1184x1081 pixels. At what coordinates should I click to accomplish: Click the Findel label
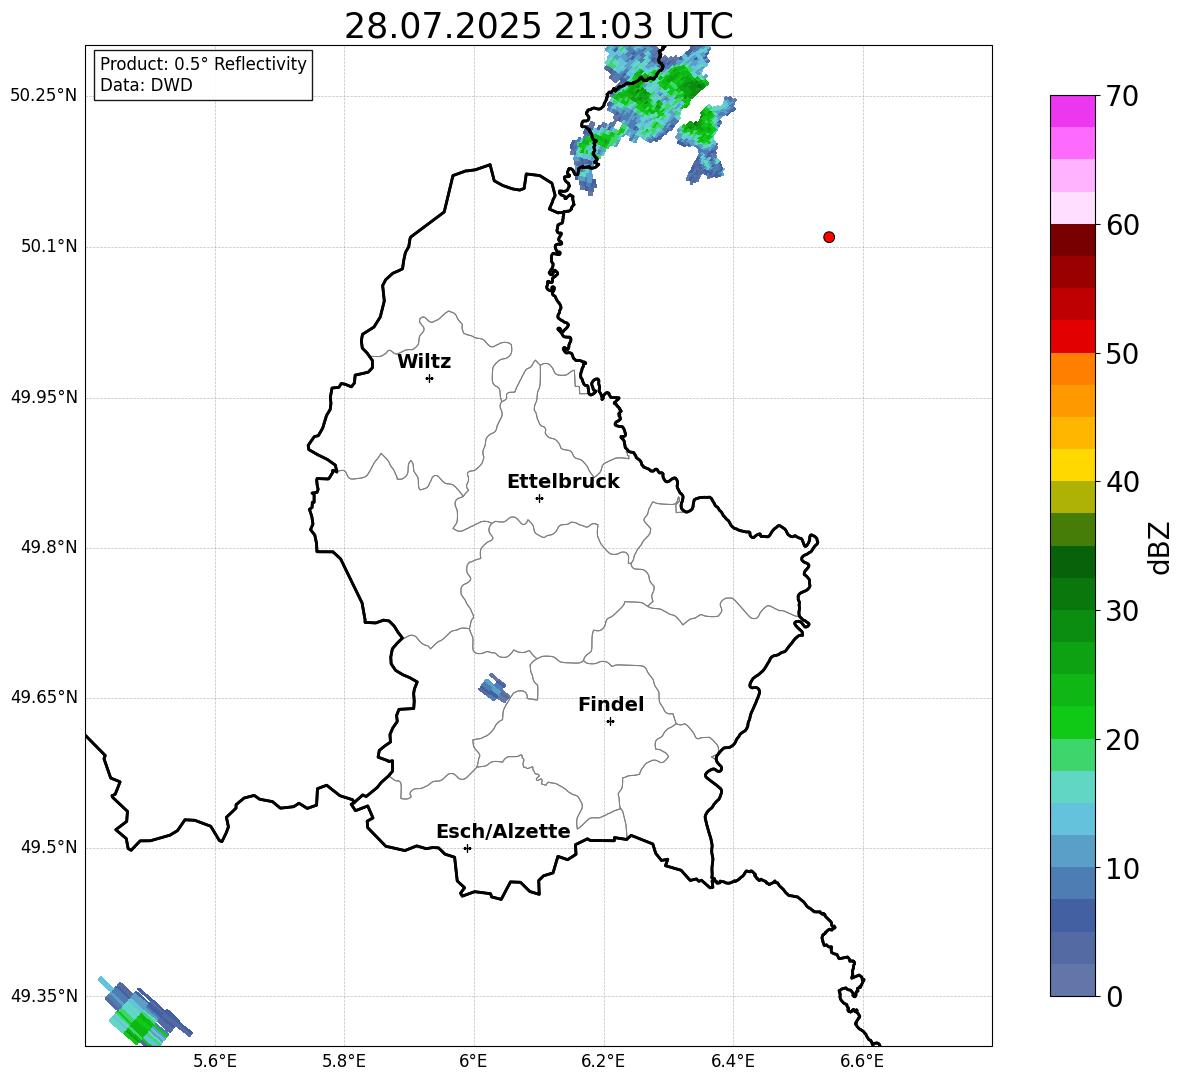tap(611, 704)
